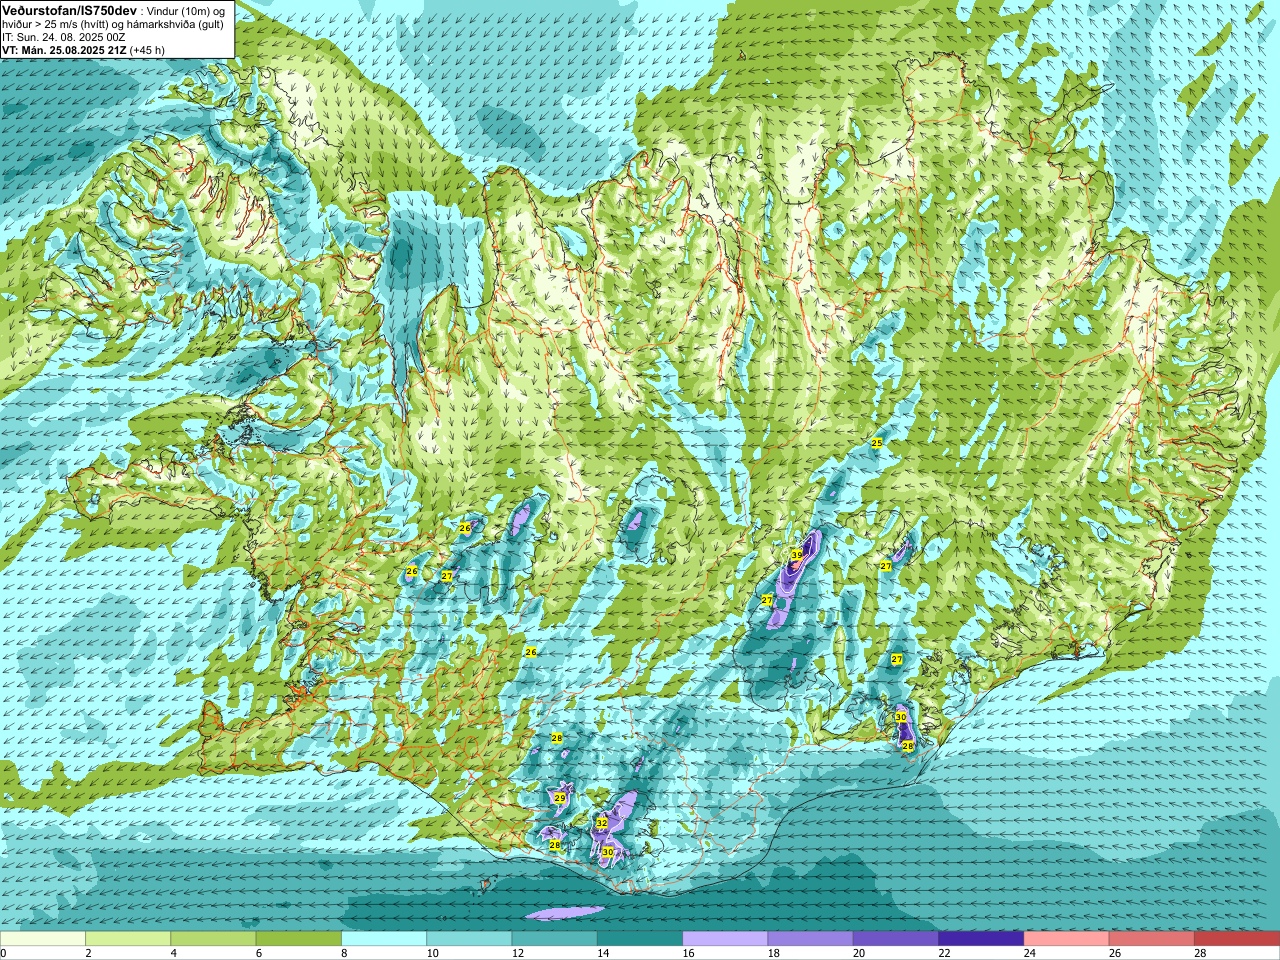1280x960 pixels.
Task: Pick the red 28+ m/s legend swatch
Action: pos(1237,939)
